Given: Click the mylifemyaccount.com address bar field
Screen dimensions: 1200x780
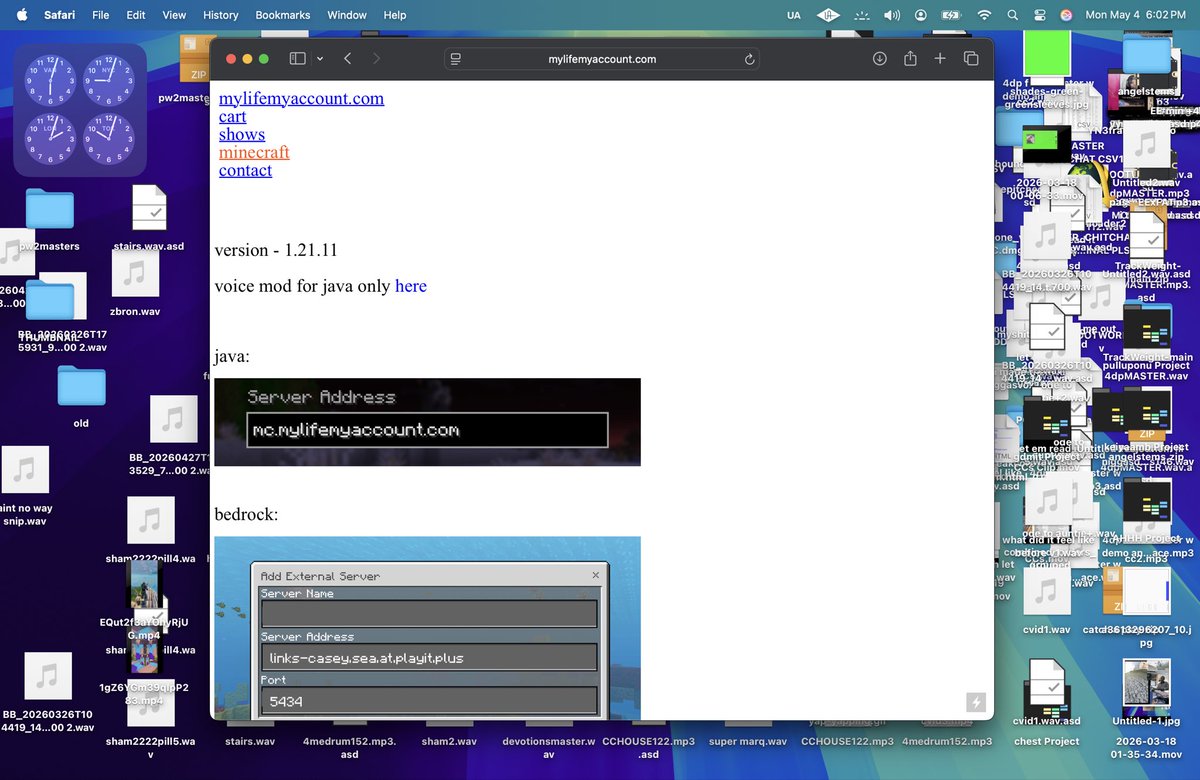Looking at the screenshot, I should [x=602, y=59].
